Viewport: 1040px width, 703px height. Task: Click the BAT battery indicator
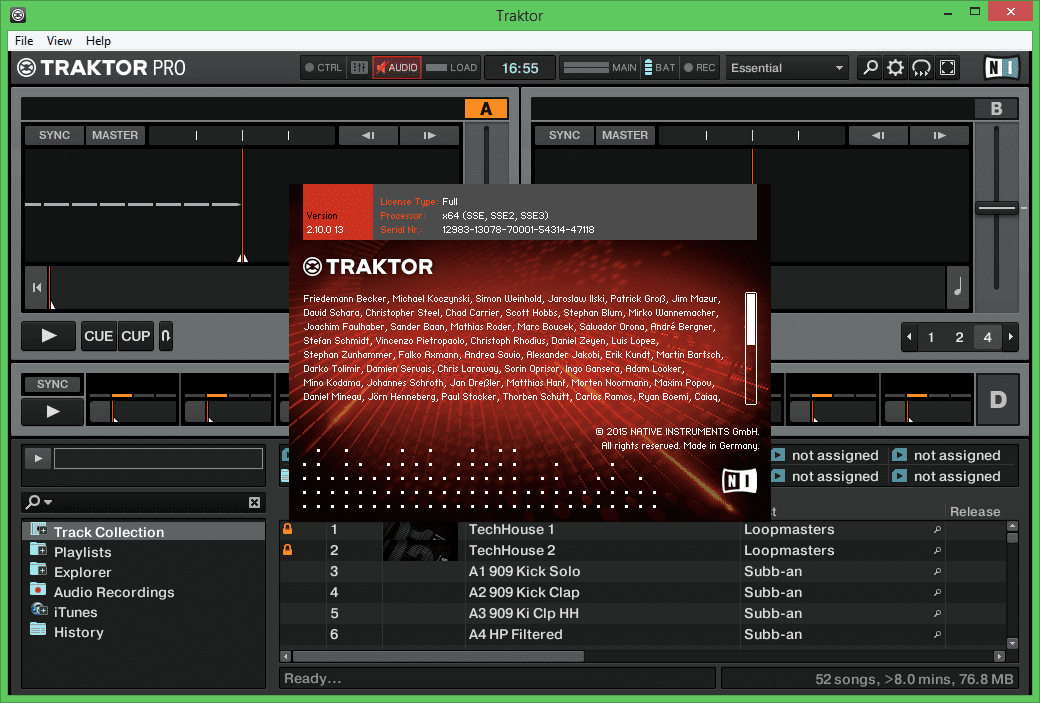pos(660,68)
